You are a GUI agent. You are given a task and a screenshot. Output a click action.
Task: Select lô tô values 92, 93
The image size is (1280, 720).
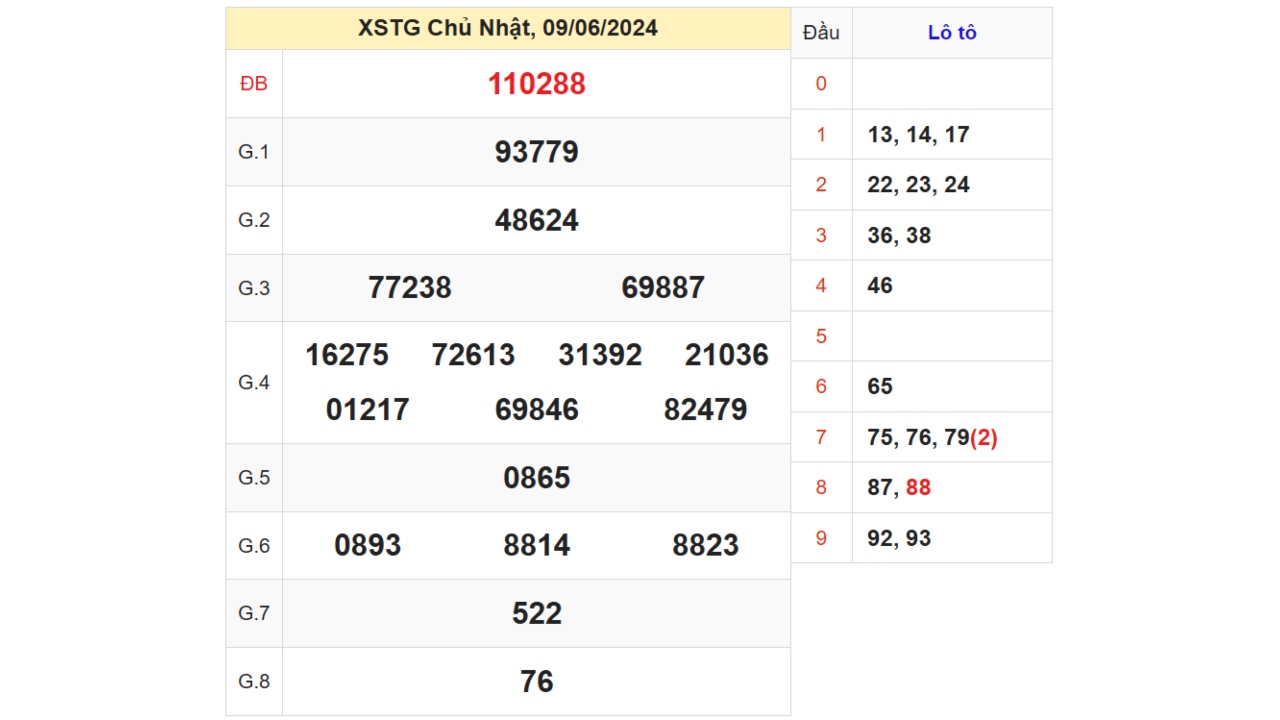tap(899, 539)
